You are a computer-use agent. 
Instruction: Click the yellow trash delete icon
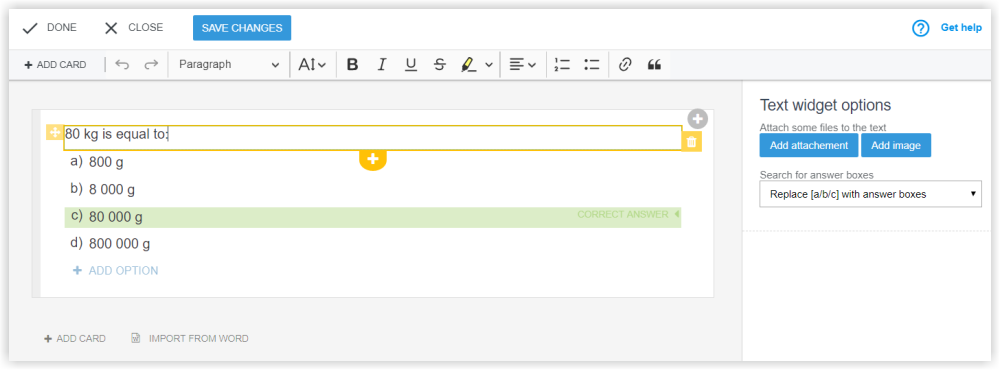click(691, 142)
